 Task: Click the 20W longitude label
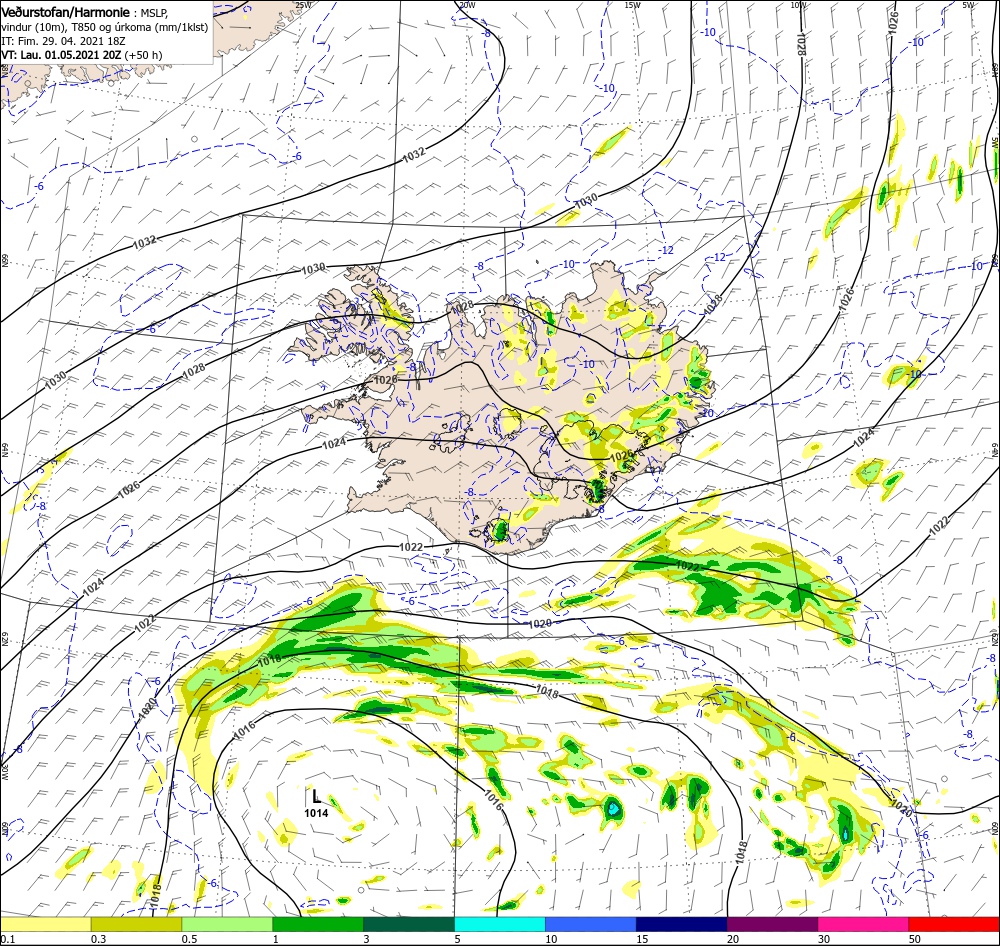[x=467, y=4]
